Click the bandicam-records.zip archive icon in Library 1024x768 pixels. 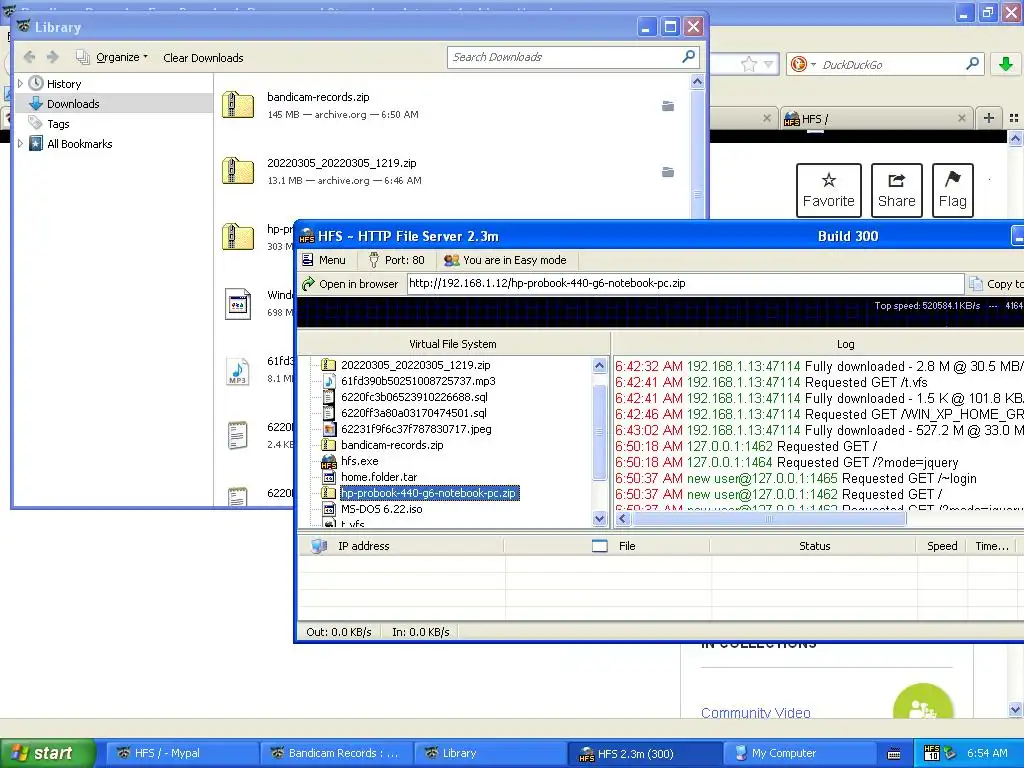pyautogui.click(x=238, y=104)
